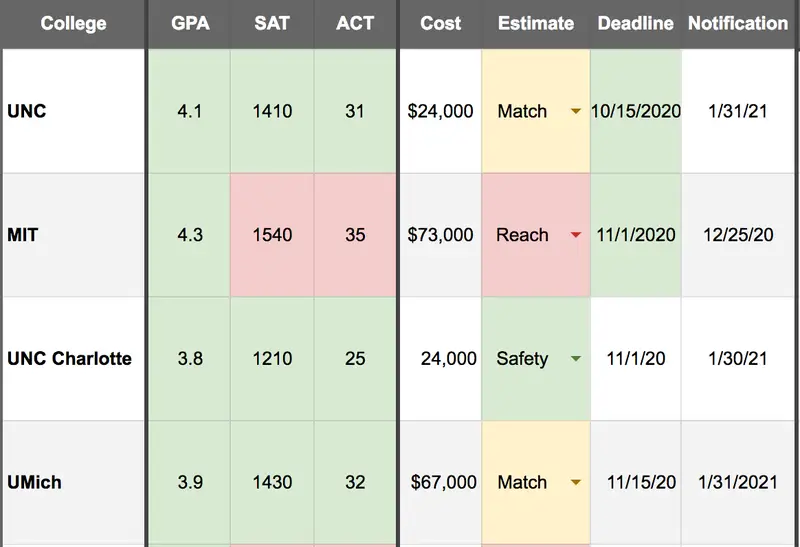Screen dimensions: 800x547
Task: Expand UMich's Match estimate dropdown
Action: [575, 482]
